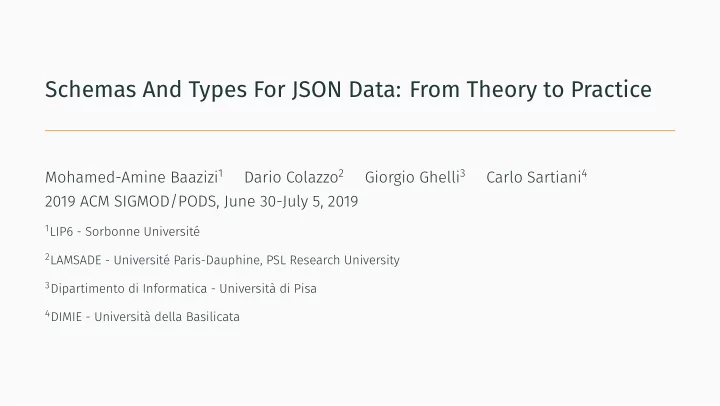This screenshot has height=406, width=720.
Task: Select author name Giorgio Ghelli
Action: click(x=412, y=177)
